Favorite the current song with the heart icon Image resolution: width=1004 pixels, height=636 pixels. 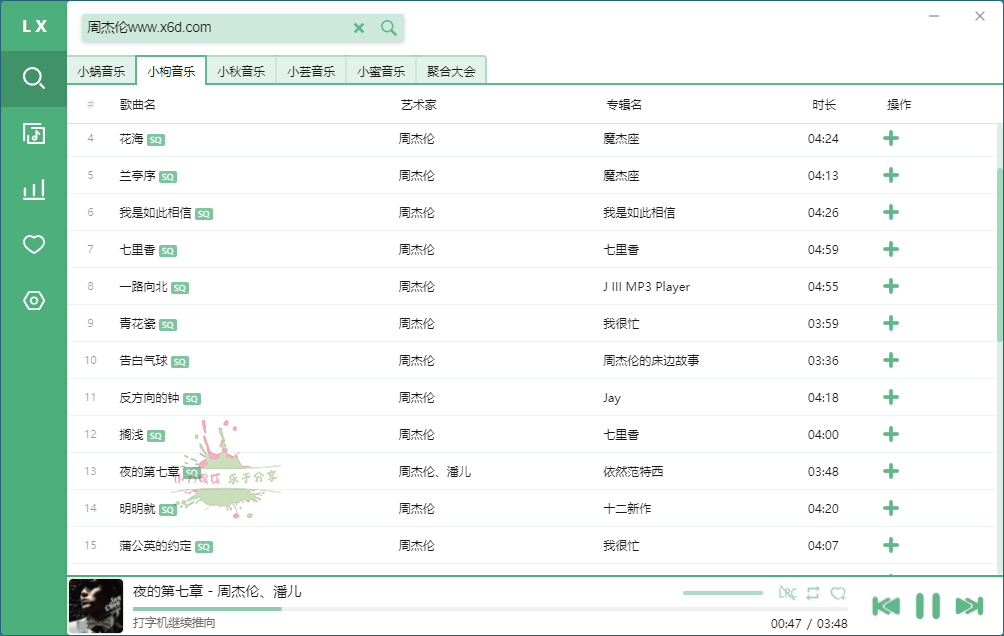click(839, 592)
